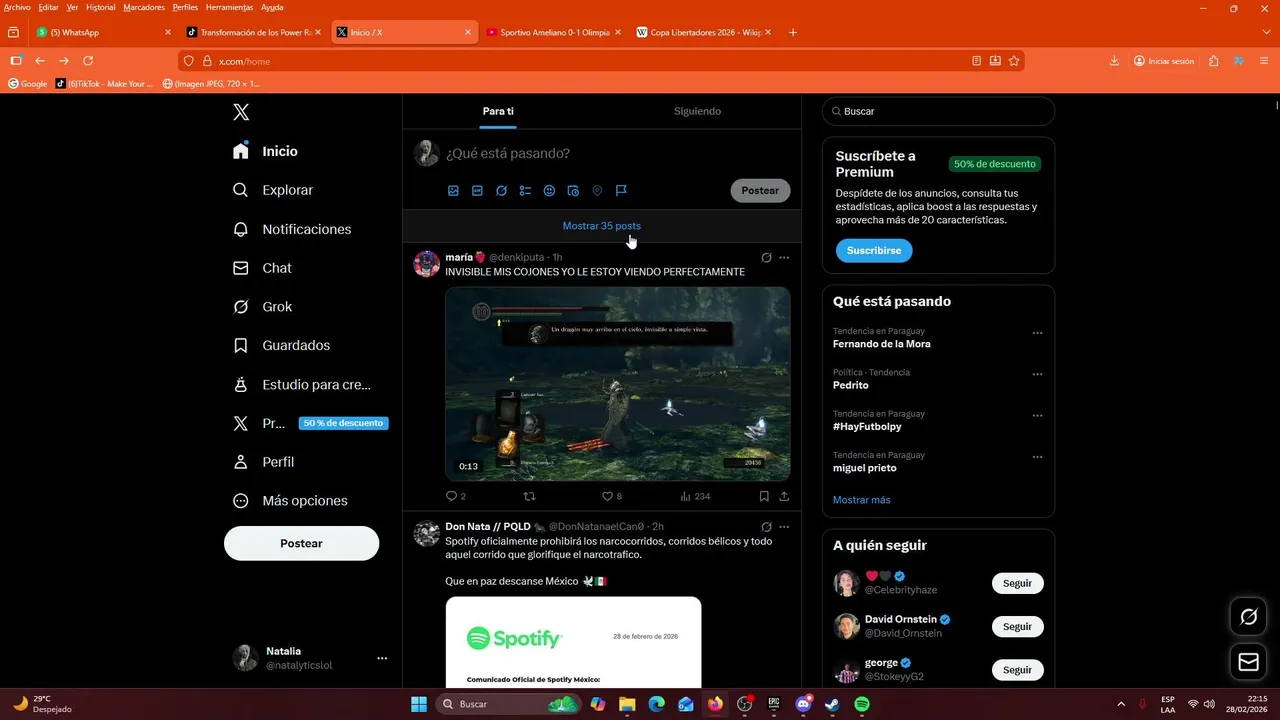This screenshot has height=720, width=1280.
Task: Follow @Celebrityhaze account
Action: (1017, 583)
